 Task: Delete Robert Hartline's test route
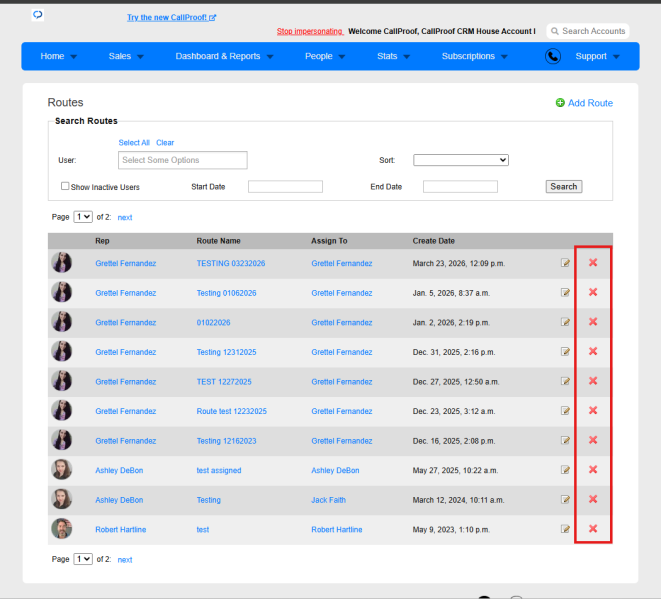coord(593,529)
